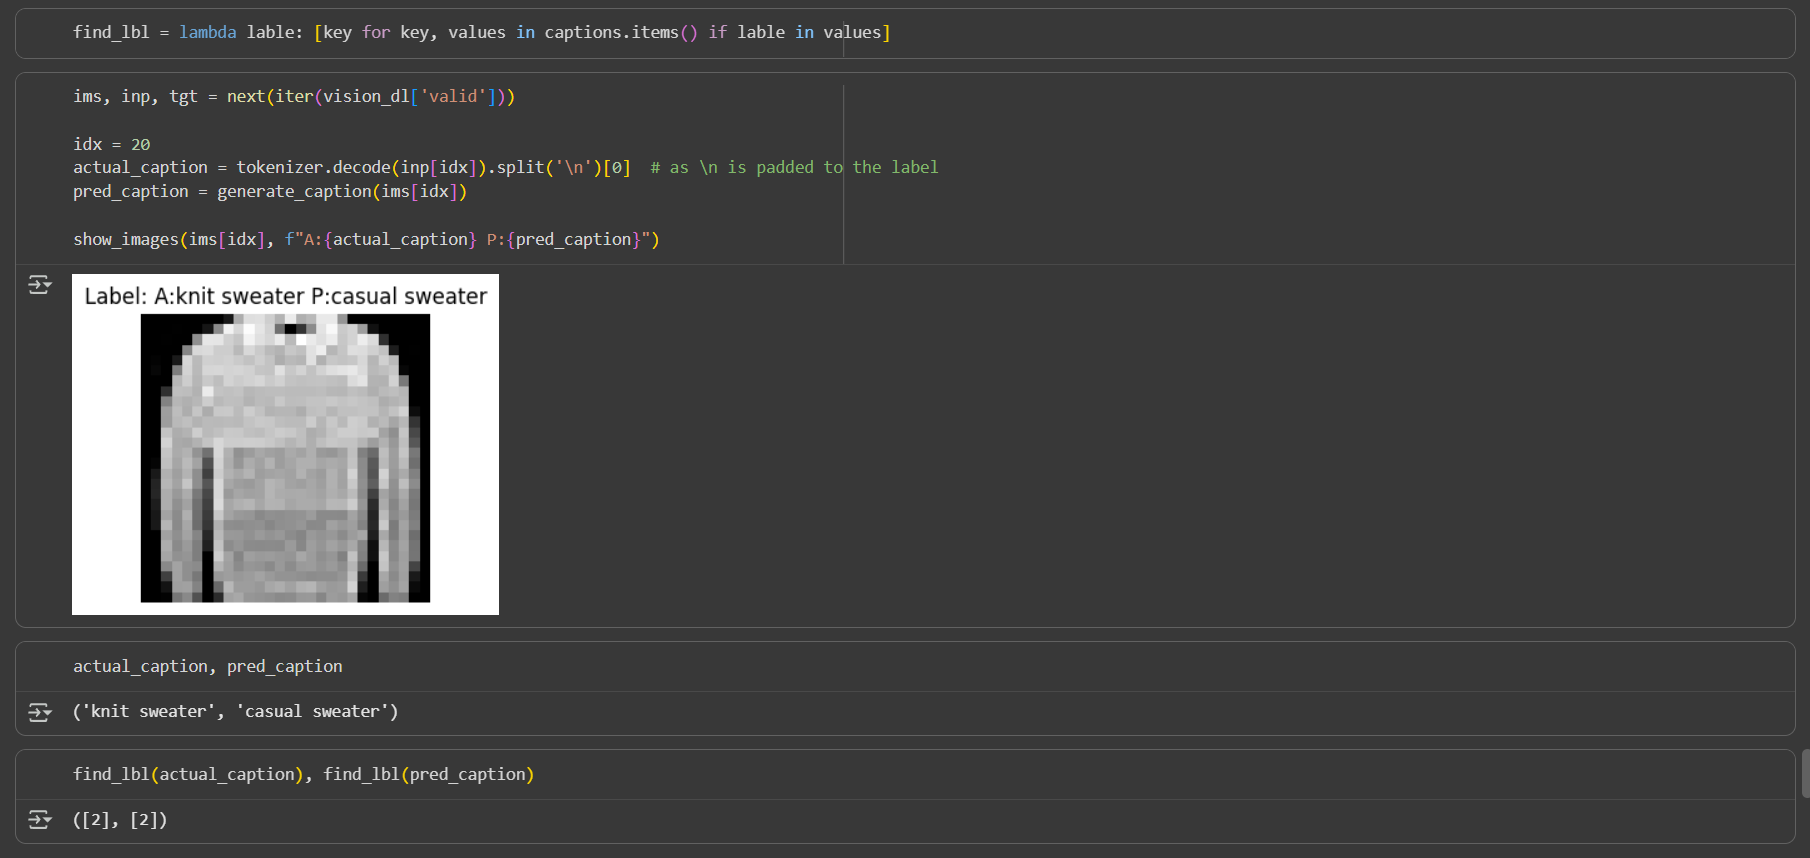Click the ([2], [2]) output text

point(120,820)
